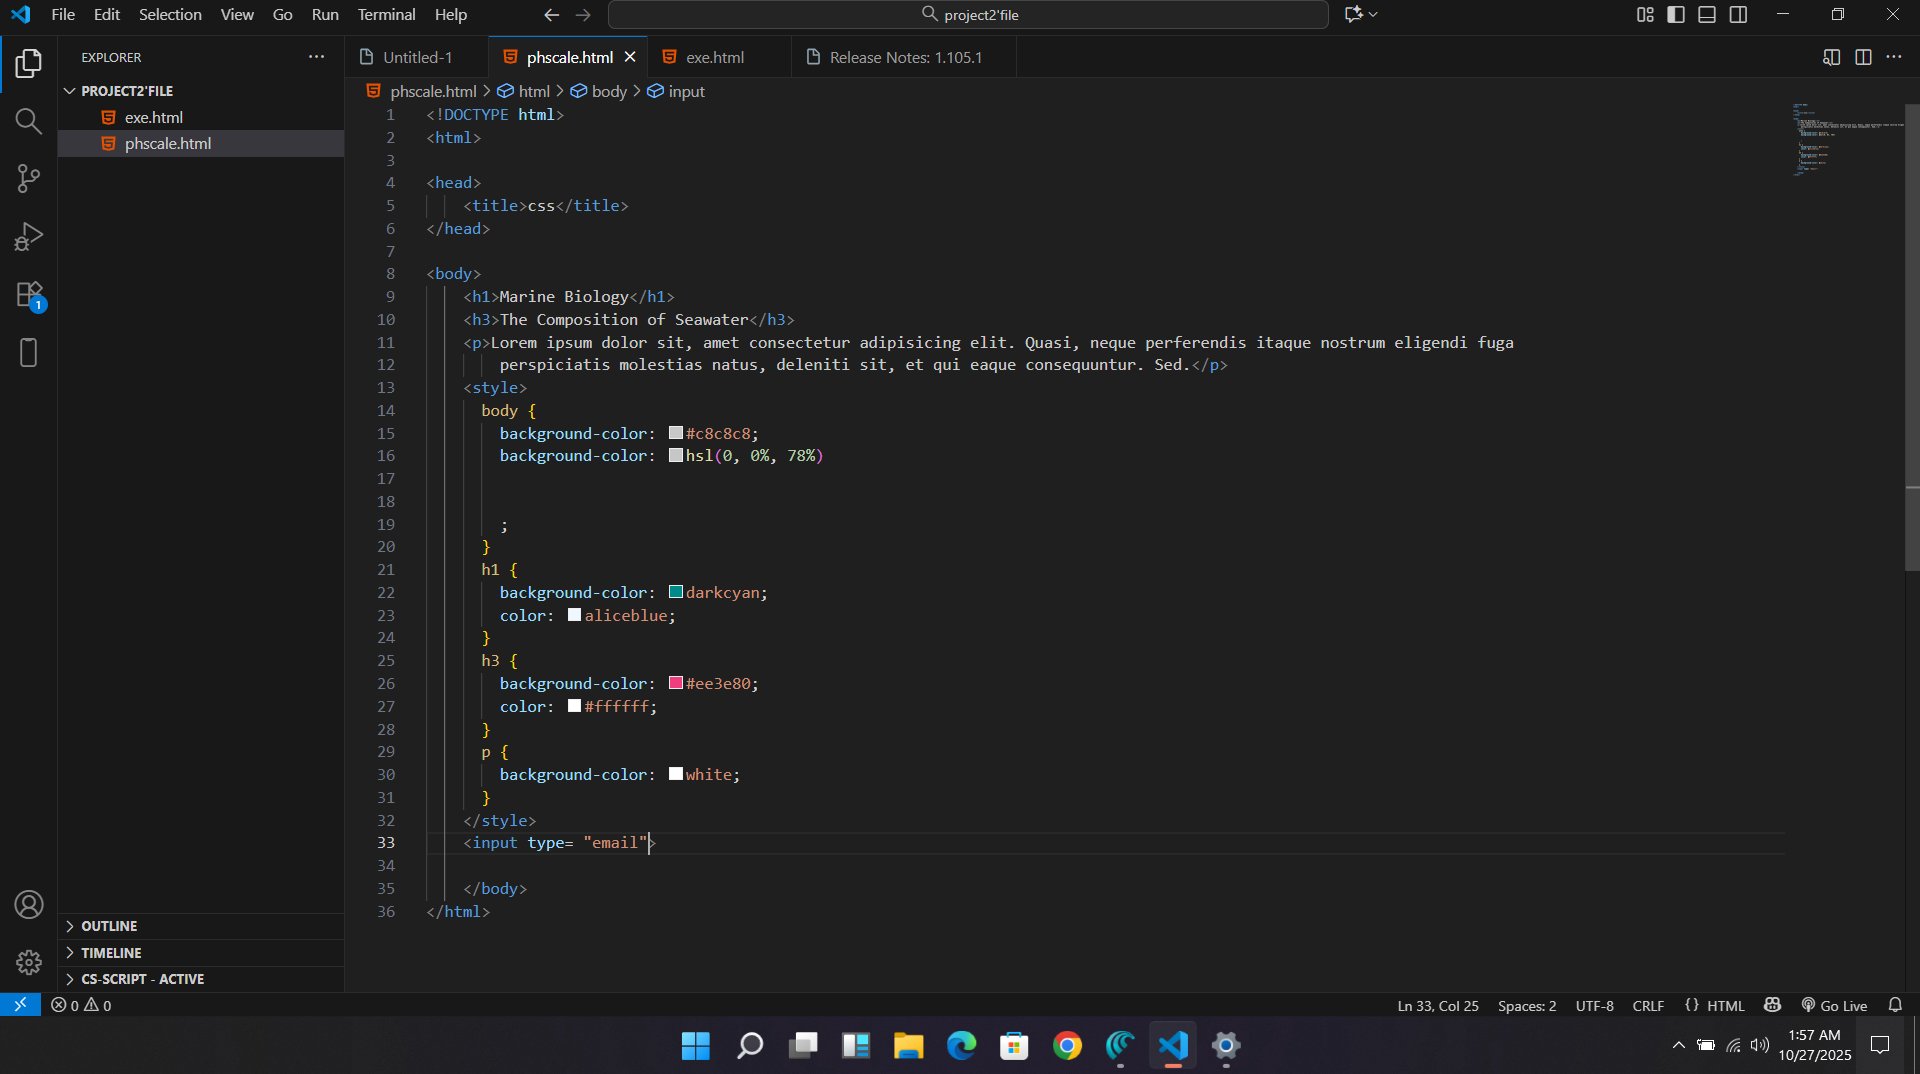This screenshot has width=1920, height=1074.
Task: Toggle the primary side bar layout button
Action: coord(1676,14)
